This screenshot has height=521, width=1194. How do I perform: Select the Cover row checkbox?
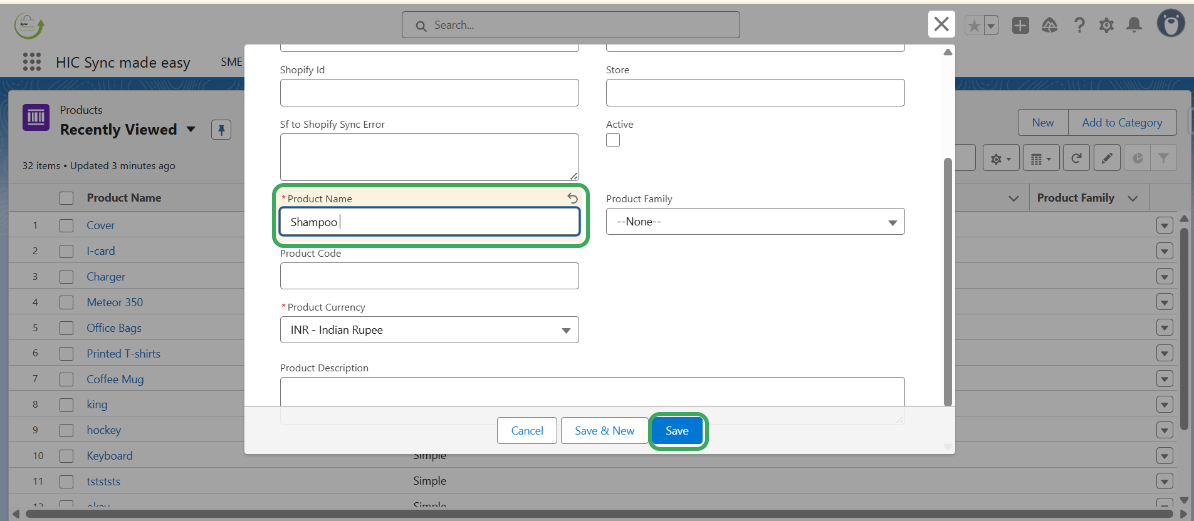point(66,225)
